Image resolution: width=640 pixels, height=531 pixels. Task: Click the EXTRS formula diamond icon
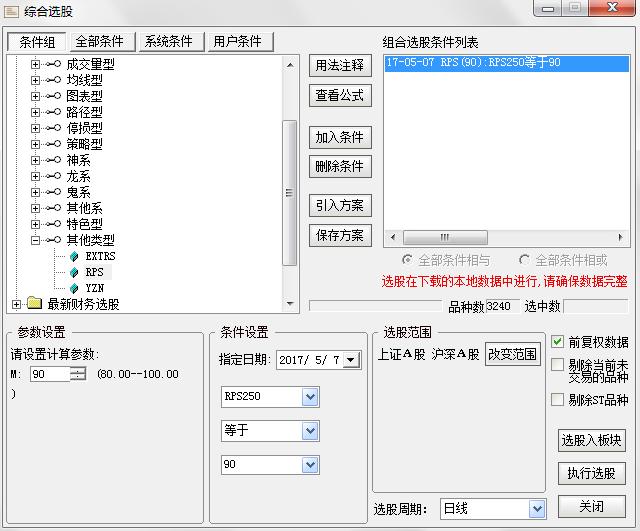click(74, 256)
